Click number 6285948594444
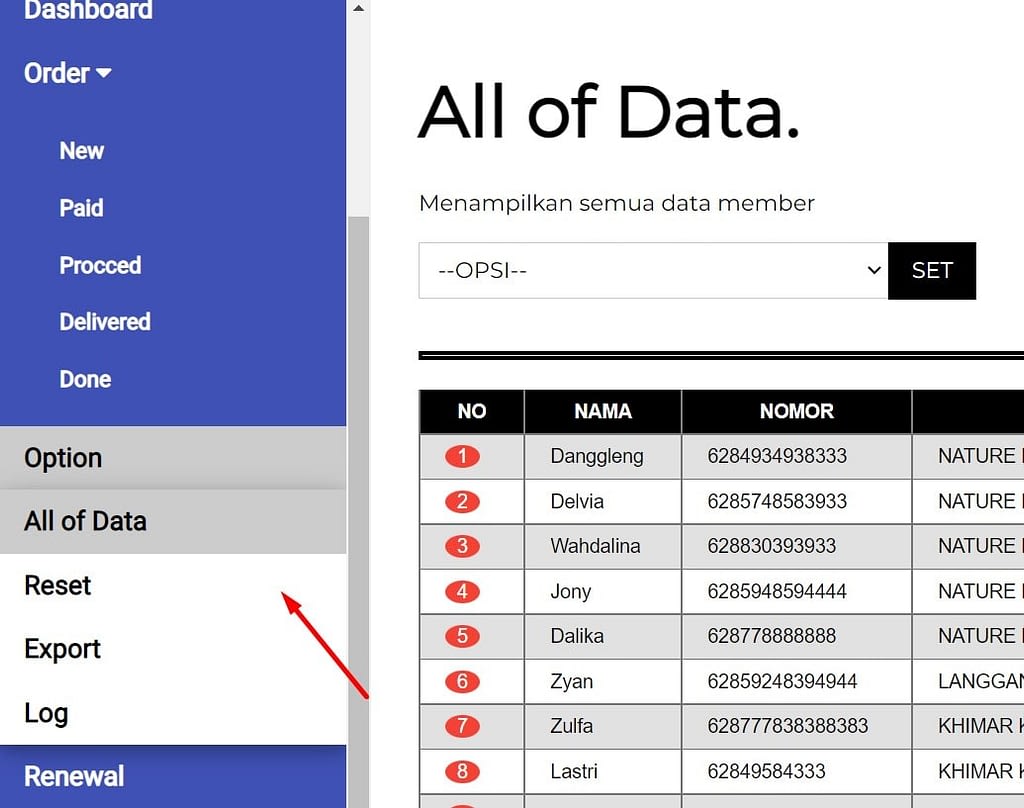Image resolution: width=1024 pixels, height=808 pixels. 777,591
